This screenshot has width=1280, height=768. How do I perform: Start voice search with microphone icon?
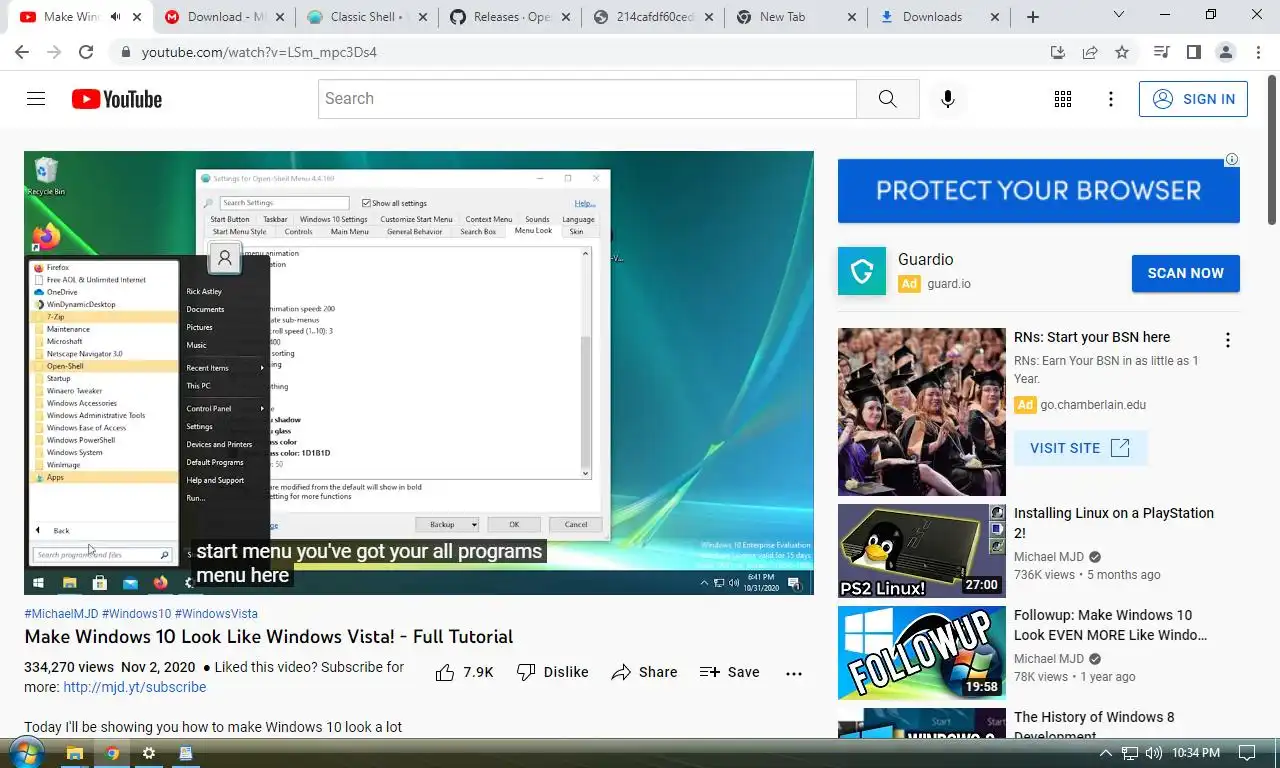pos(948,99)
